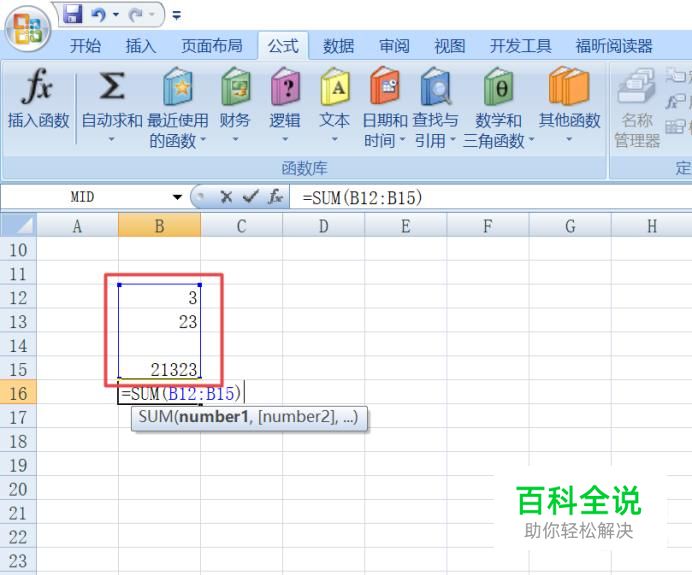Image resolution: width=692 pixels, height=575 pixels.
Task: Click SUM name in the function tooltip
Action: click(155, 417)
